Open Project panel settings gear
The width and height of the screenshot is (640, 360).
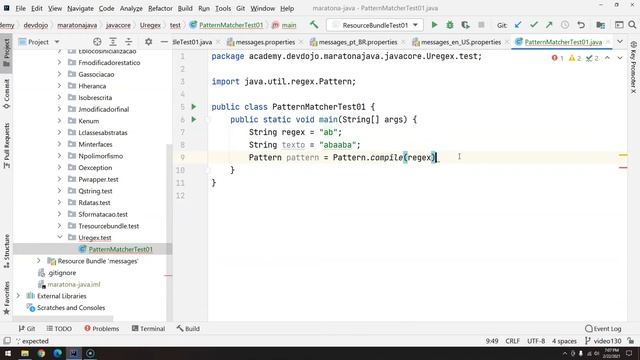pyautogui.click(x=149, y=42)
